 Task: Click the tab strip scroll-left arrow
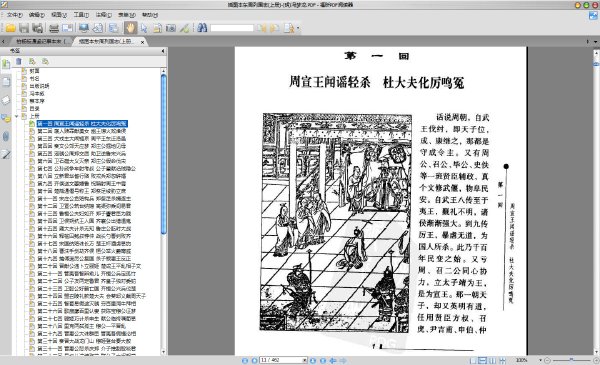(3, 41)
